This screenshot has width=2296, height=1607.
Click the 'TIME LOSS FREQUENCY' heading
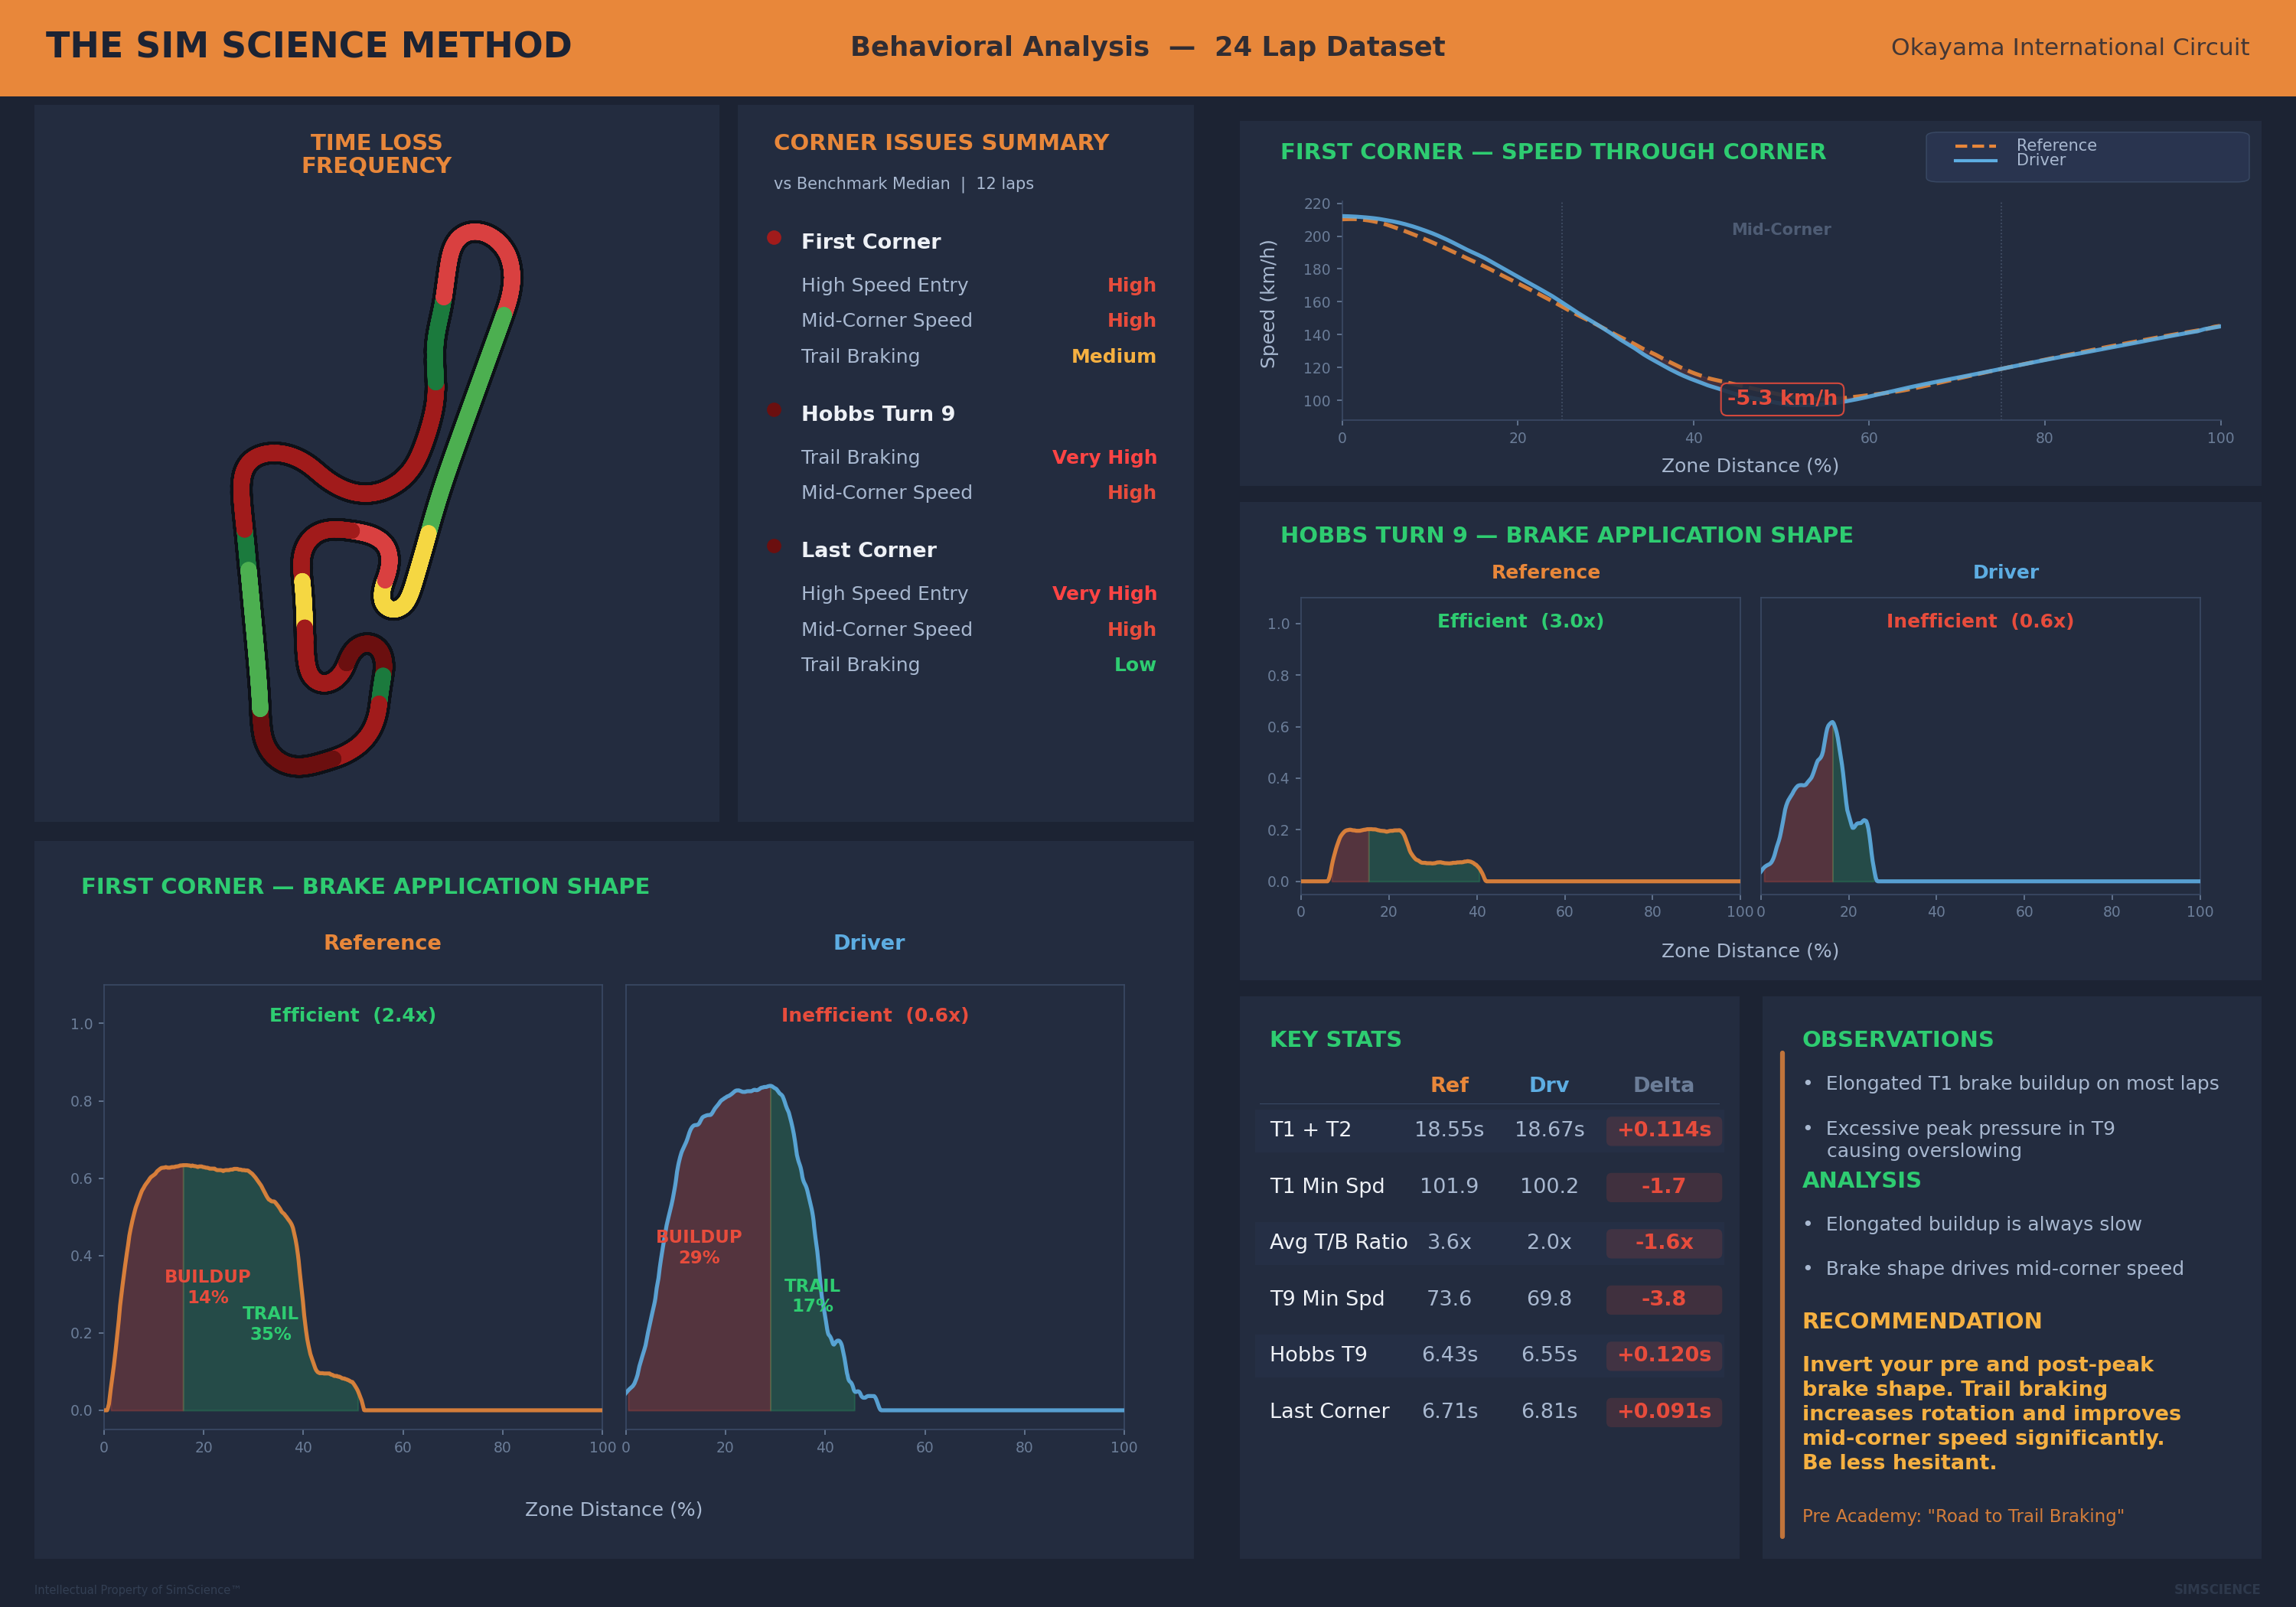[377, 154]
